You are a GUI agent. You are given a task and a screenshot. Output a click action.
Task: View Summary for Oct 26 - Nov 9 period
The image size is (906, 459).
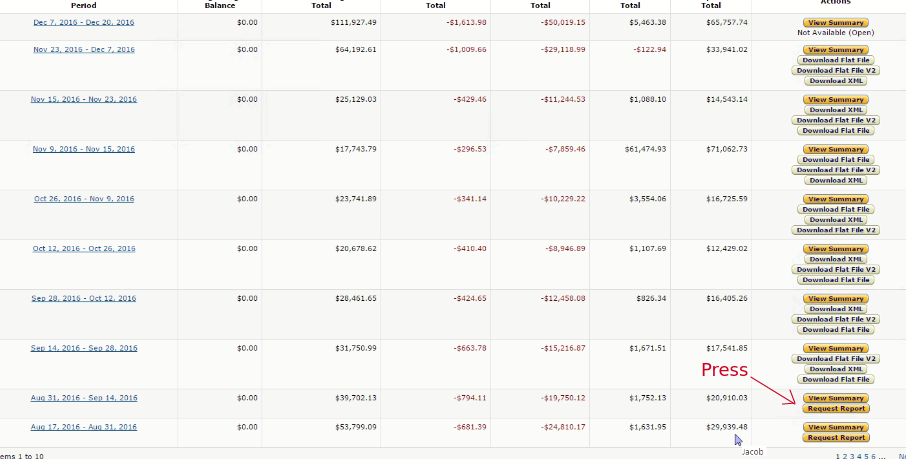click(835, 199)
